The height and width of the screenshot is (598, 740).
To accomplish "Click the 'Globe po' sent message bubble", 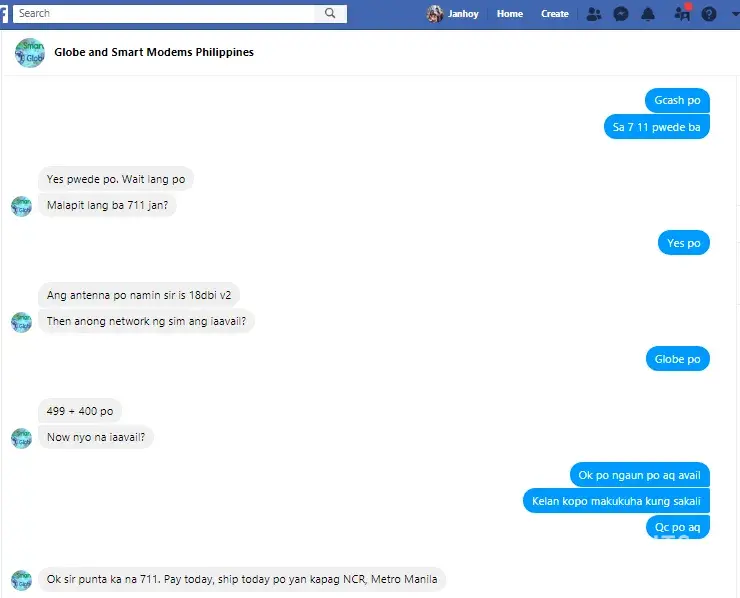I will click(x=677, y=359).
